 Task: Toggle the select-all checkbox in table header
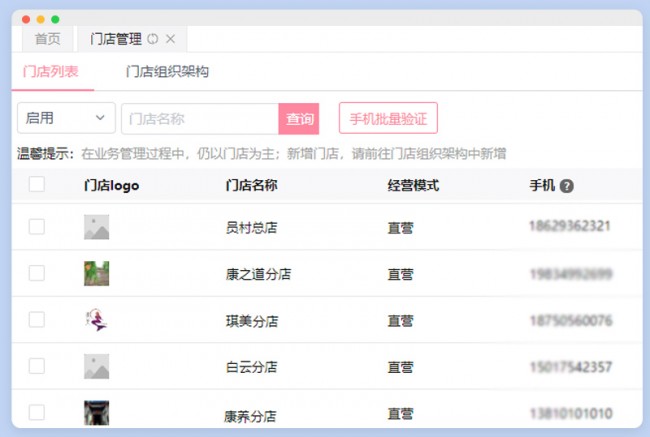tap(37, 184)
